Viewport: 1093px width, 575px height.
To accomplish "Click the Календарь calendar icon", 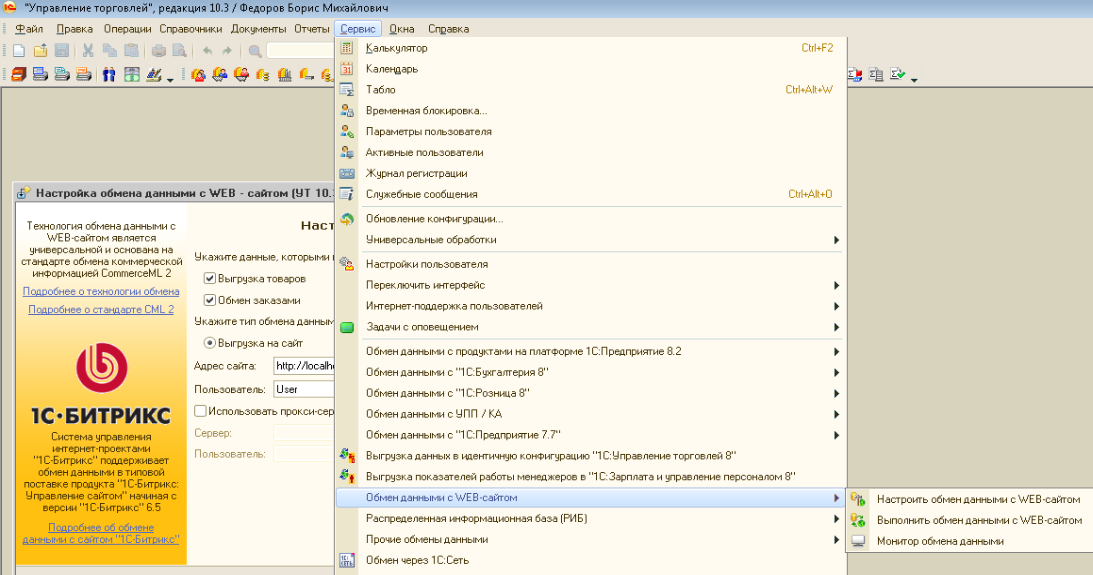I will [x=347, y=69].
